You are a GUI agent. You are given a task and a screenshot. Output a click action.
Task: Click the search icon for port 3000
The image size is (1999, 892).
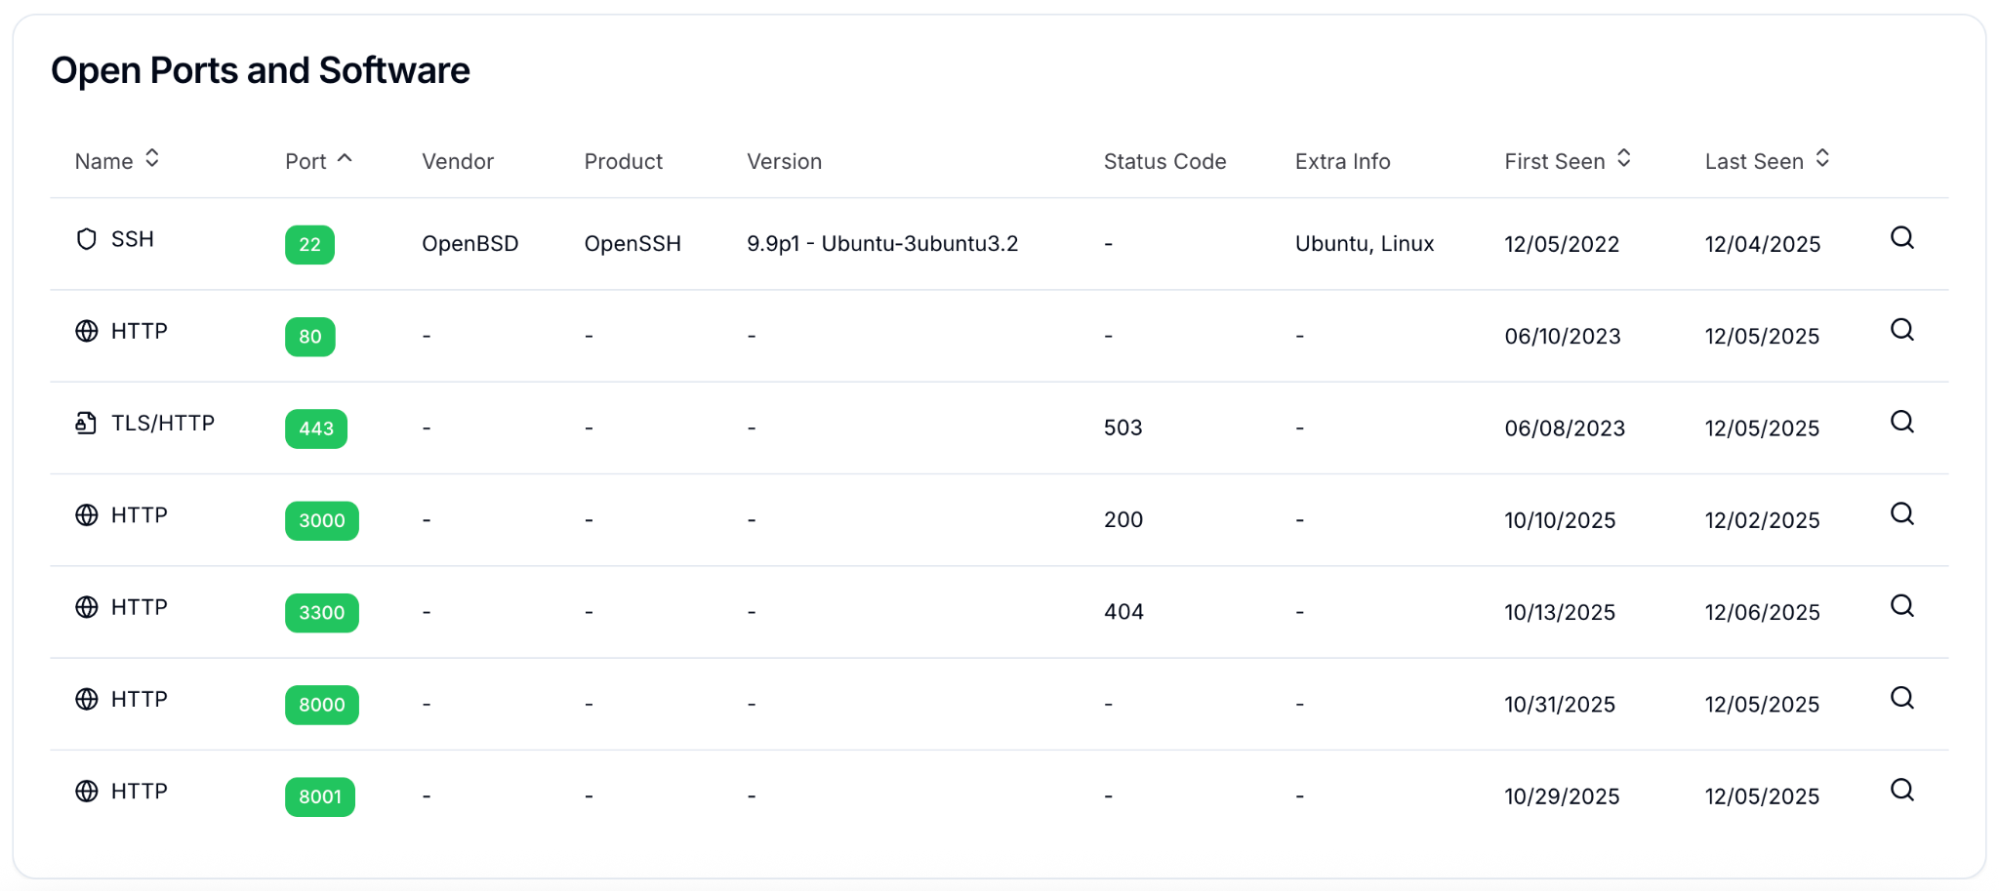pyautogui.click(x=1901, y=514)
